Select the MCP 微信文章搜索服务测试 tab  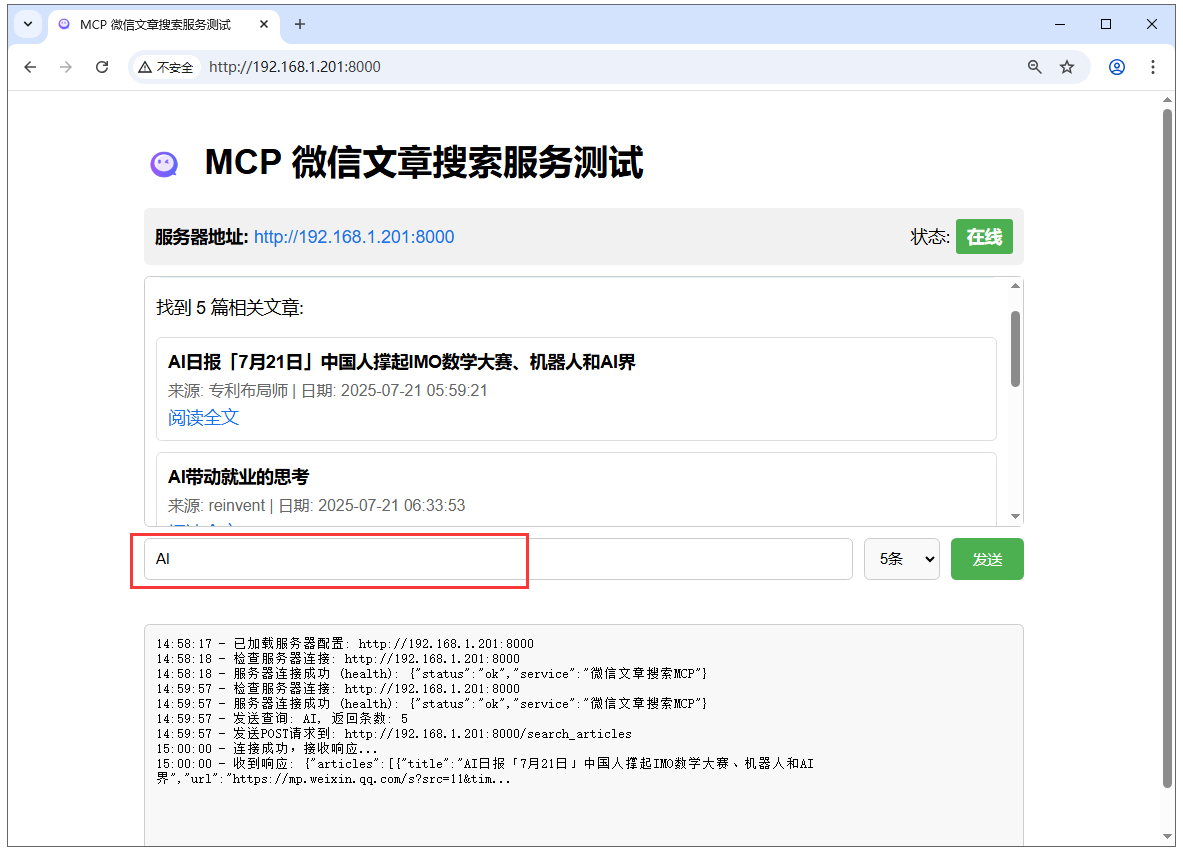155,25
